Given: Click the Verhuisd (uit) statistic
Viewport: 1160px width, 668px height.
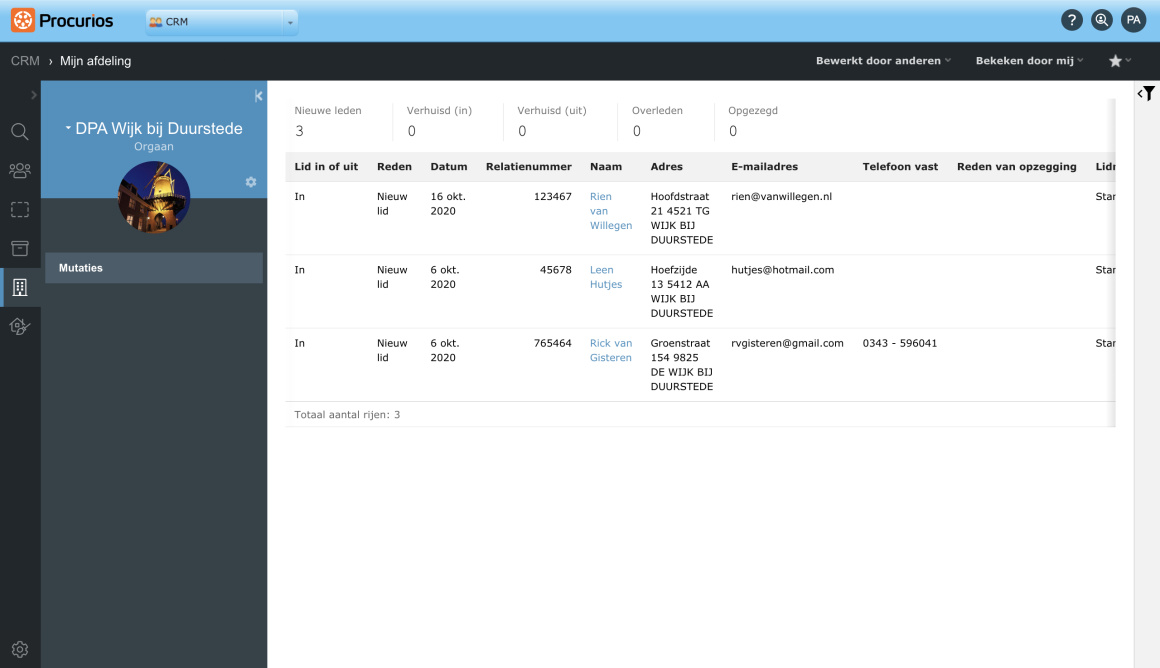Looking at the screenshot, I should coord(552,121).
